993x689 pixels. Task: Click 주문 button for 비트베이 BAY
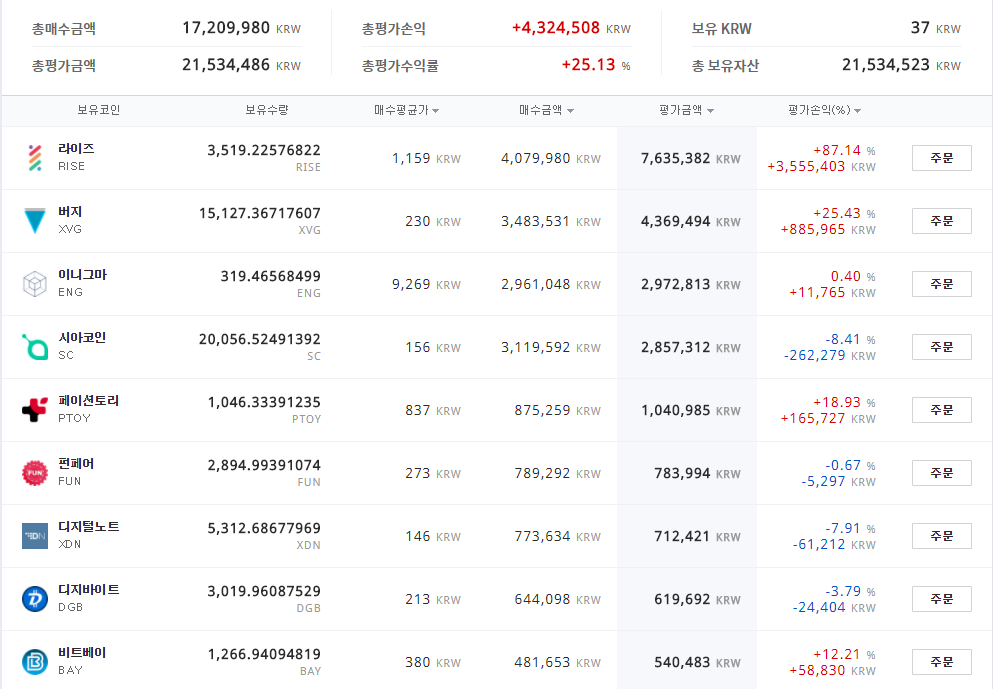tap(942, 662)
